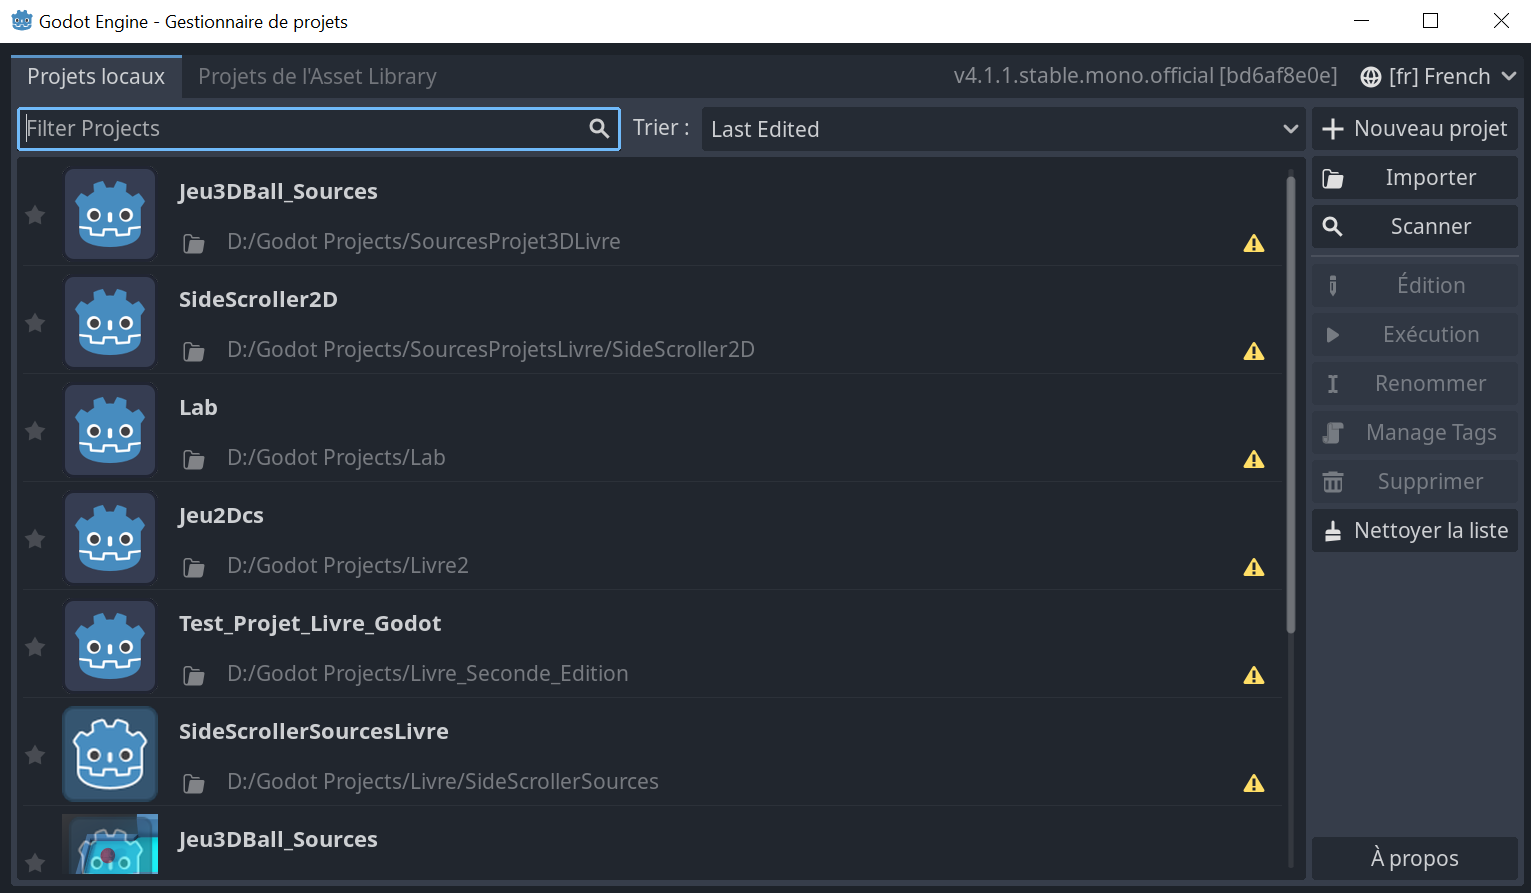Viewport: 1531px width, 893px height.
Task: Mark Jeu2Dcs as favorite
Action: 35,539
